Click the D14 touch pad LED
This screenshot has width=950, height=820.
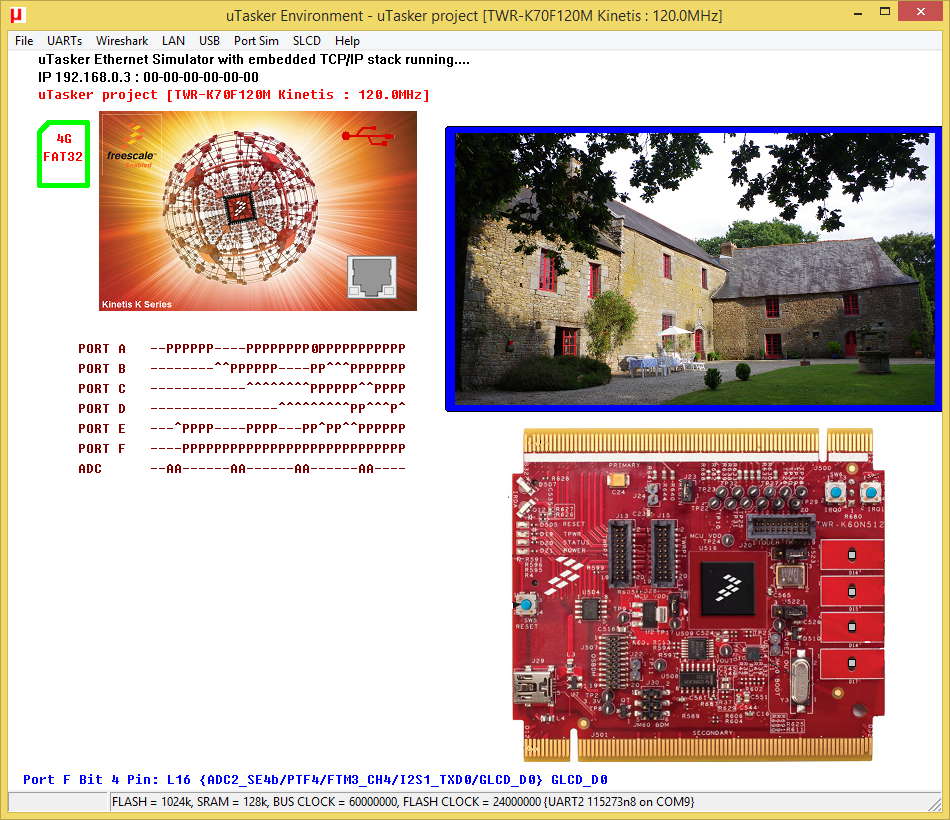point(852,627)
